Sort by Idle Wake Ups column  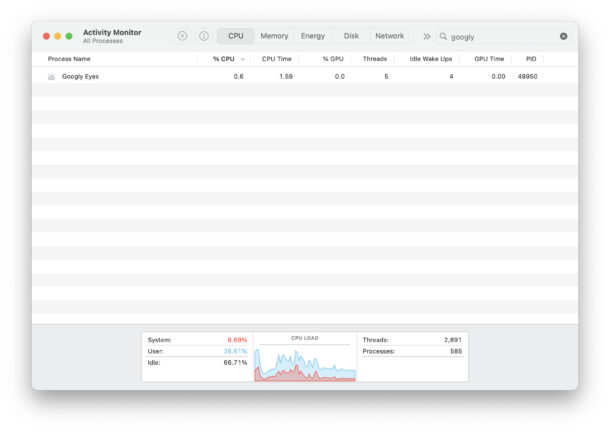[x=430, y=59]
